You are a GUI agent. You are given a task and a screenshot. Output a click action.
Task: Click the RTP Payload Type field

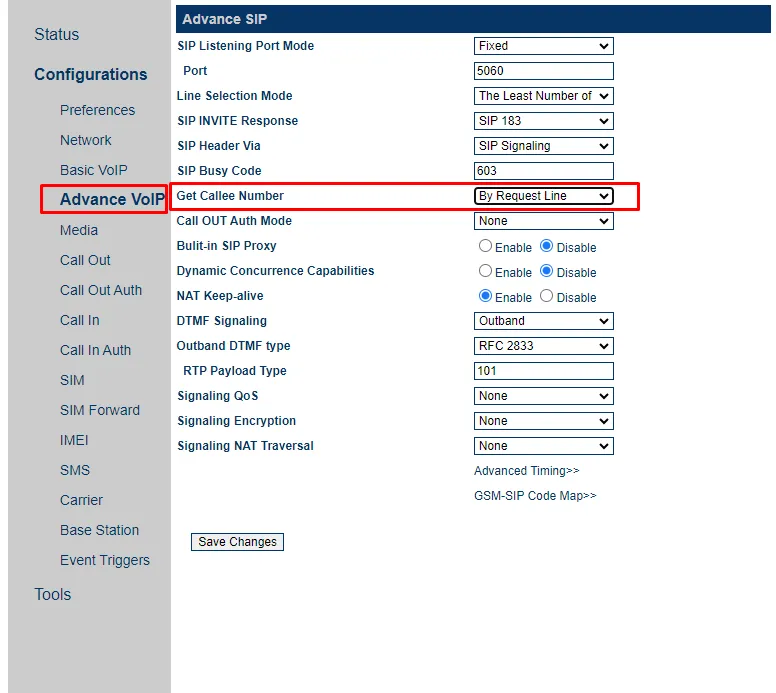point(543,371)
